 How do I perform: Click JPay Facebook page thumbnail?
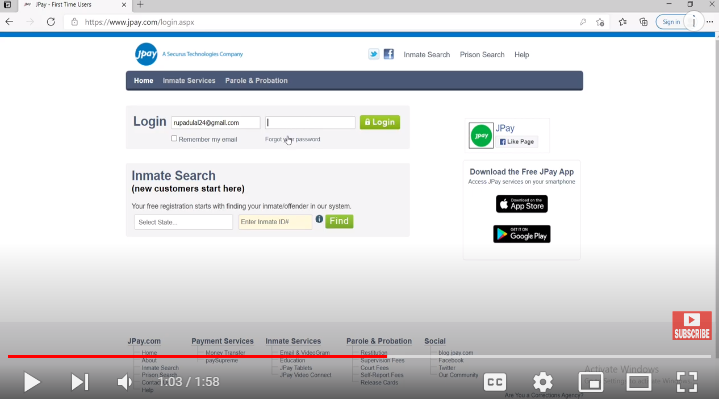click(481, 135)
